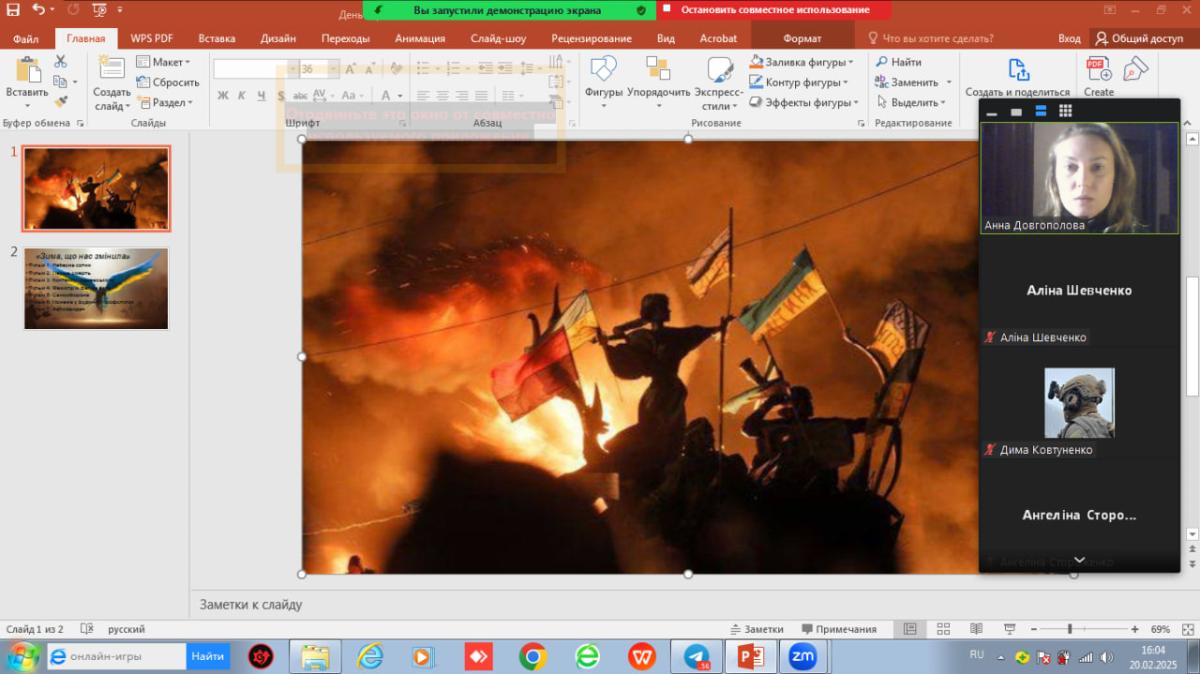
Task: Toggle Bold (Ж) formatting
Action: click(222, 96)
